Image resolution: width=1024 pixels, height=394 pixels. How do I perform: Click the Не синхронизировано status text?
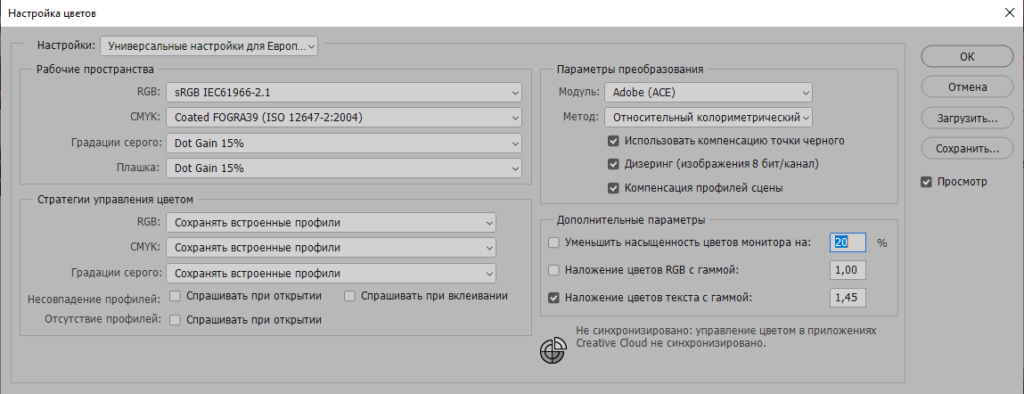(726, 337)
